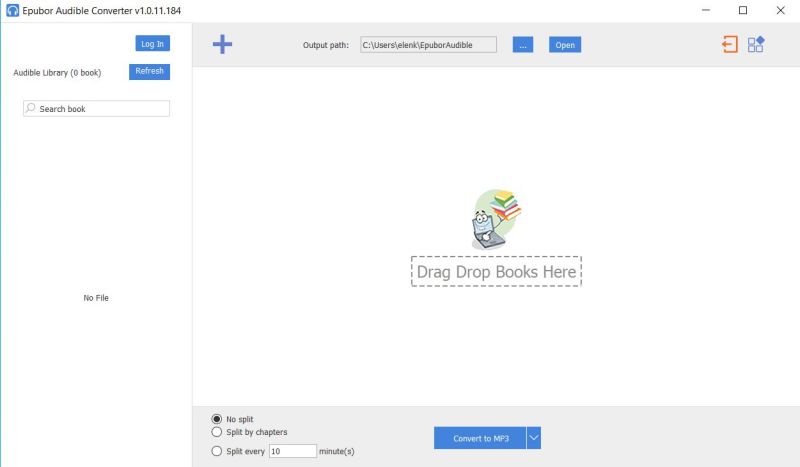Select the No split radio button

217,419
